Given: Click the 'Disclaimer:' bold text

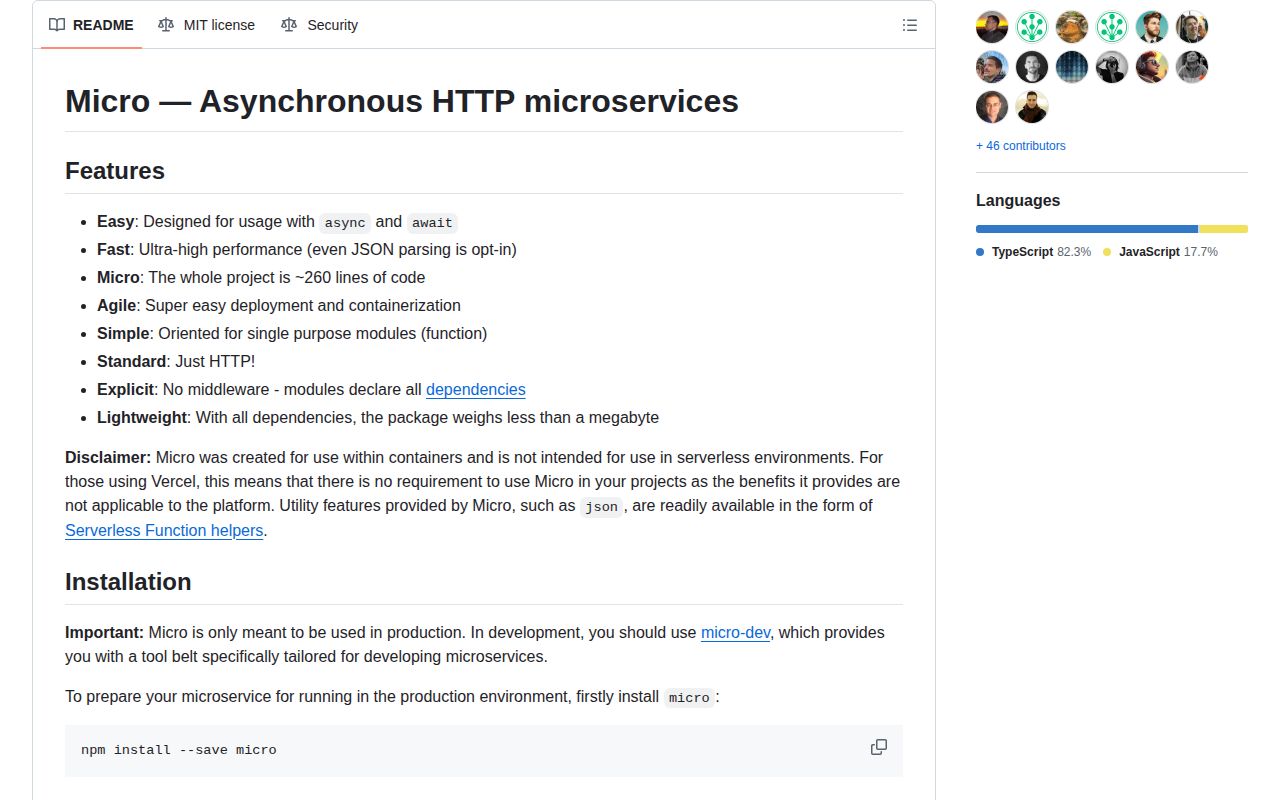Looking at the screenshot, I should click(108, 458).
